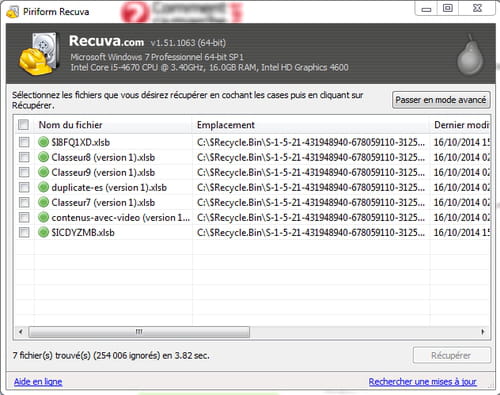Check the box for Classeur9 (version 1).xlsb
This screenshot has width=500, height=395.
[24, 172]
